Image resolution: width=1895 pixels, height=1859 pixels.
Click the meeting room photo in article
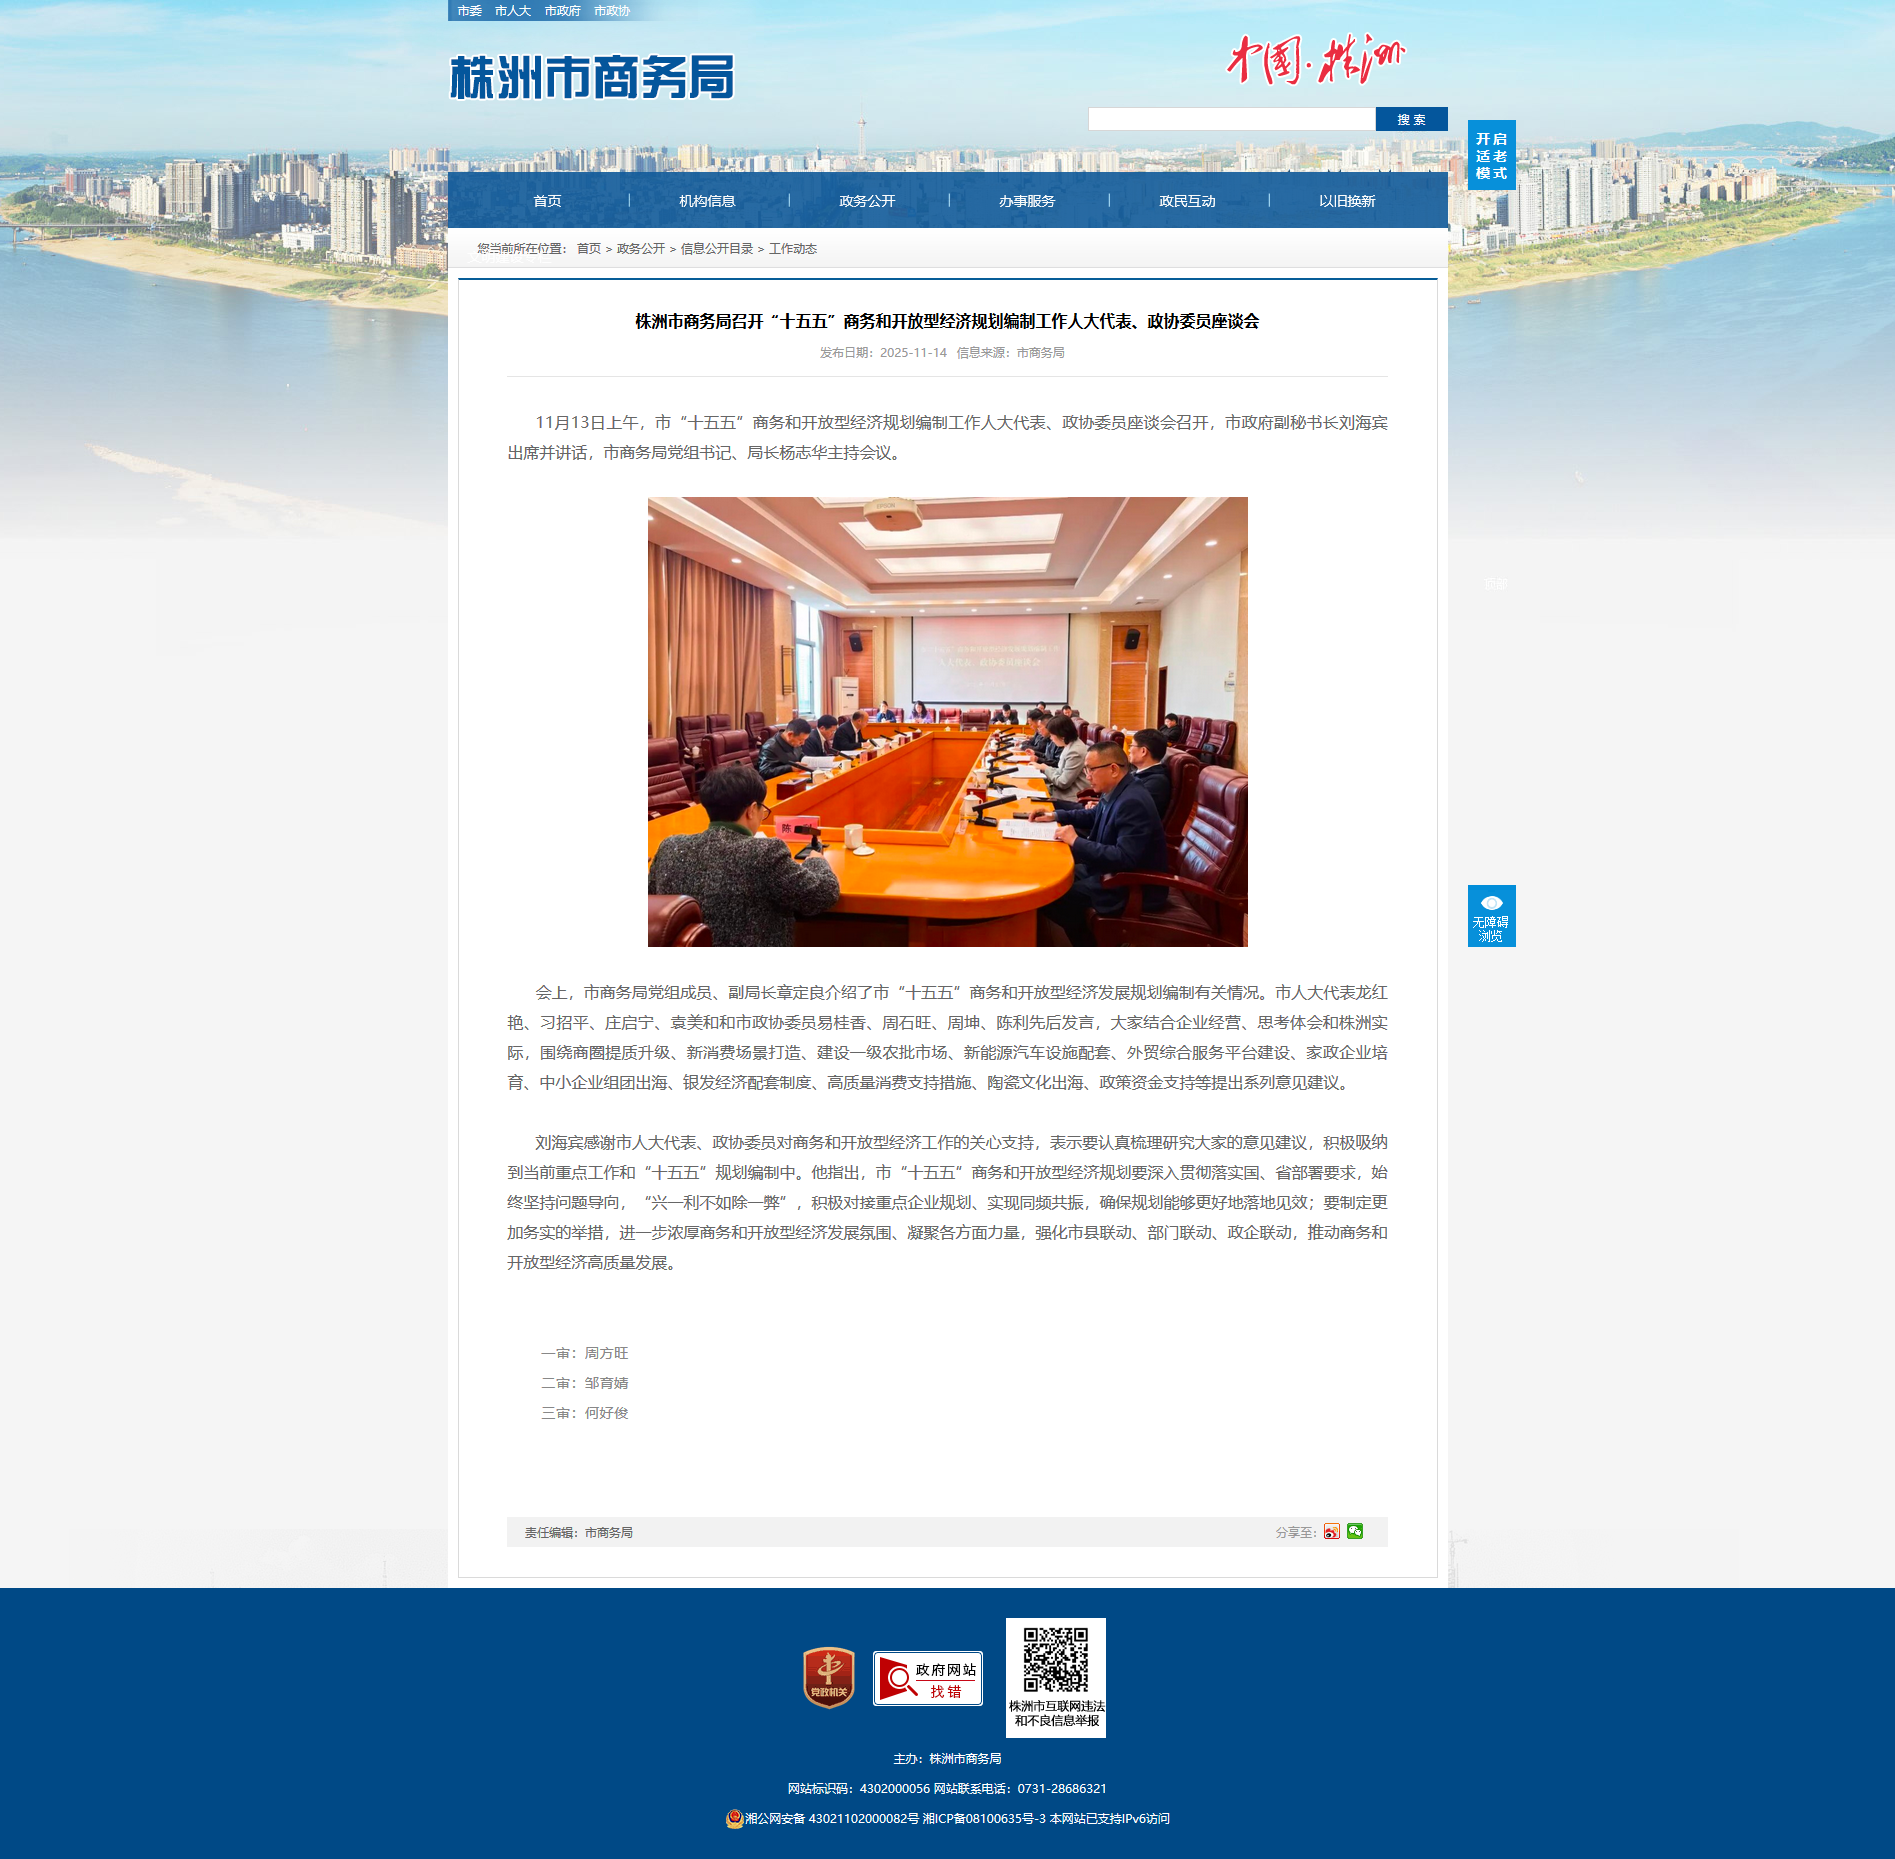point(947,721)
